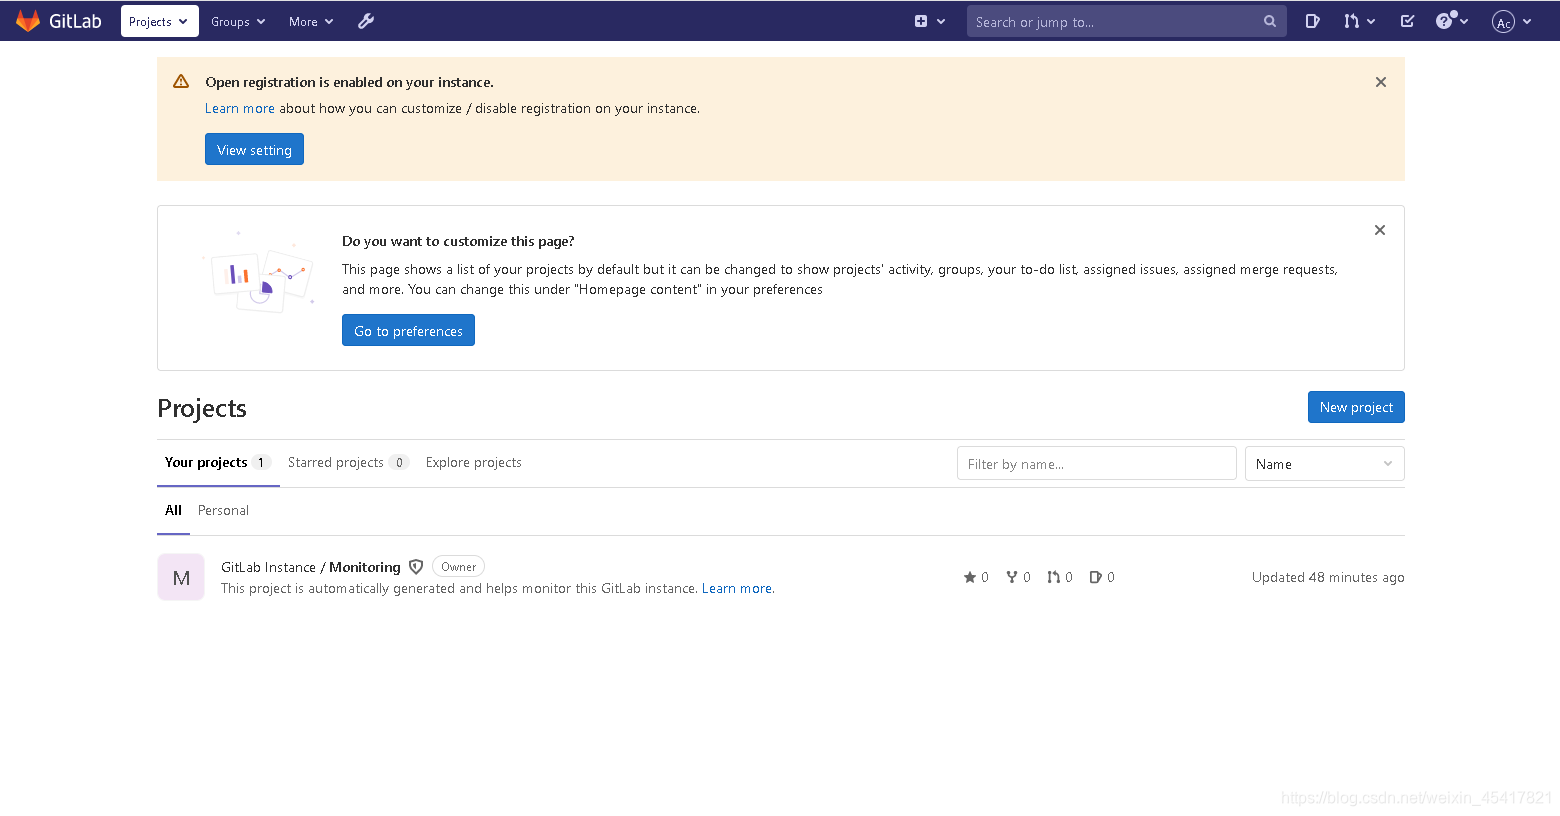The image size is (1560, 816).
Task: Open the Explore projects tab
Action: [473, 462]
